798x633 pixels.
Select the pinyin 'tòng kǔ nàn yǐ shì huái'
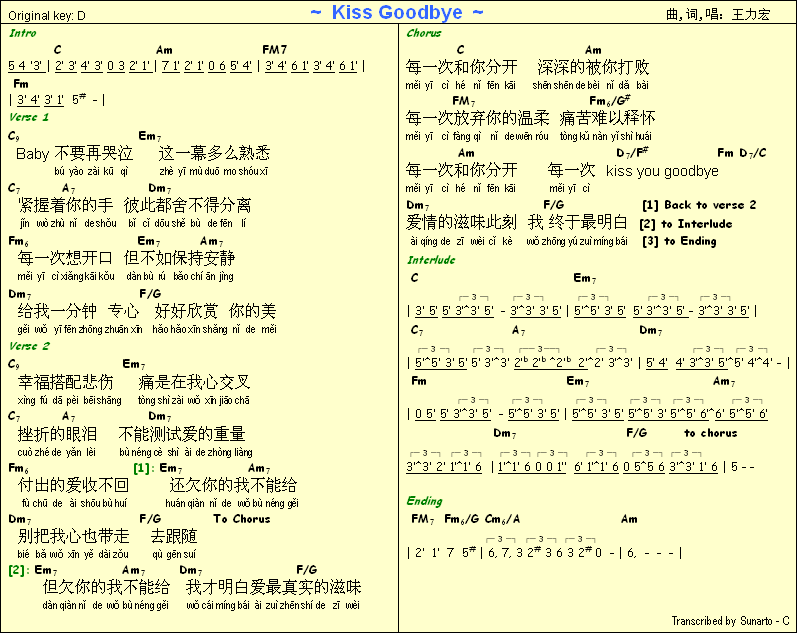coord(606,136)
